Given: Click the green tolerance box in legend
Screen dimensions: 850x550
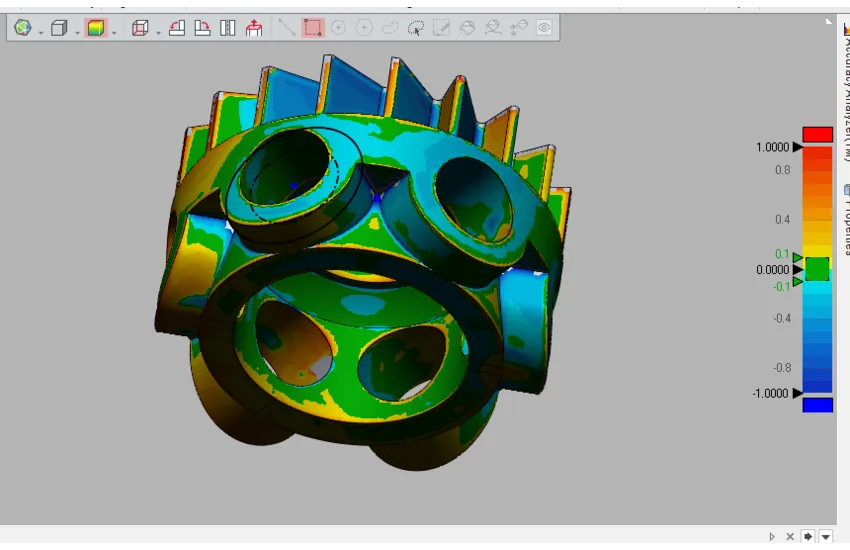Looking at the screenshot, I should pyautogui.click(x=817, y=269).
